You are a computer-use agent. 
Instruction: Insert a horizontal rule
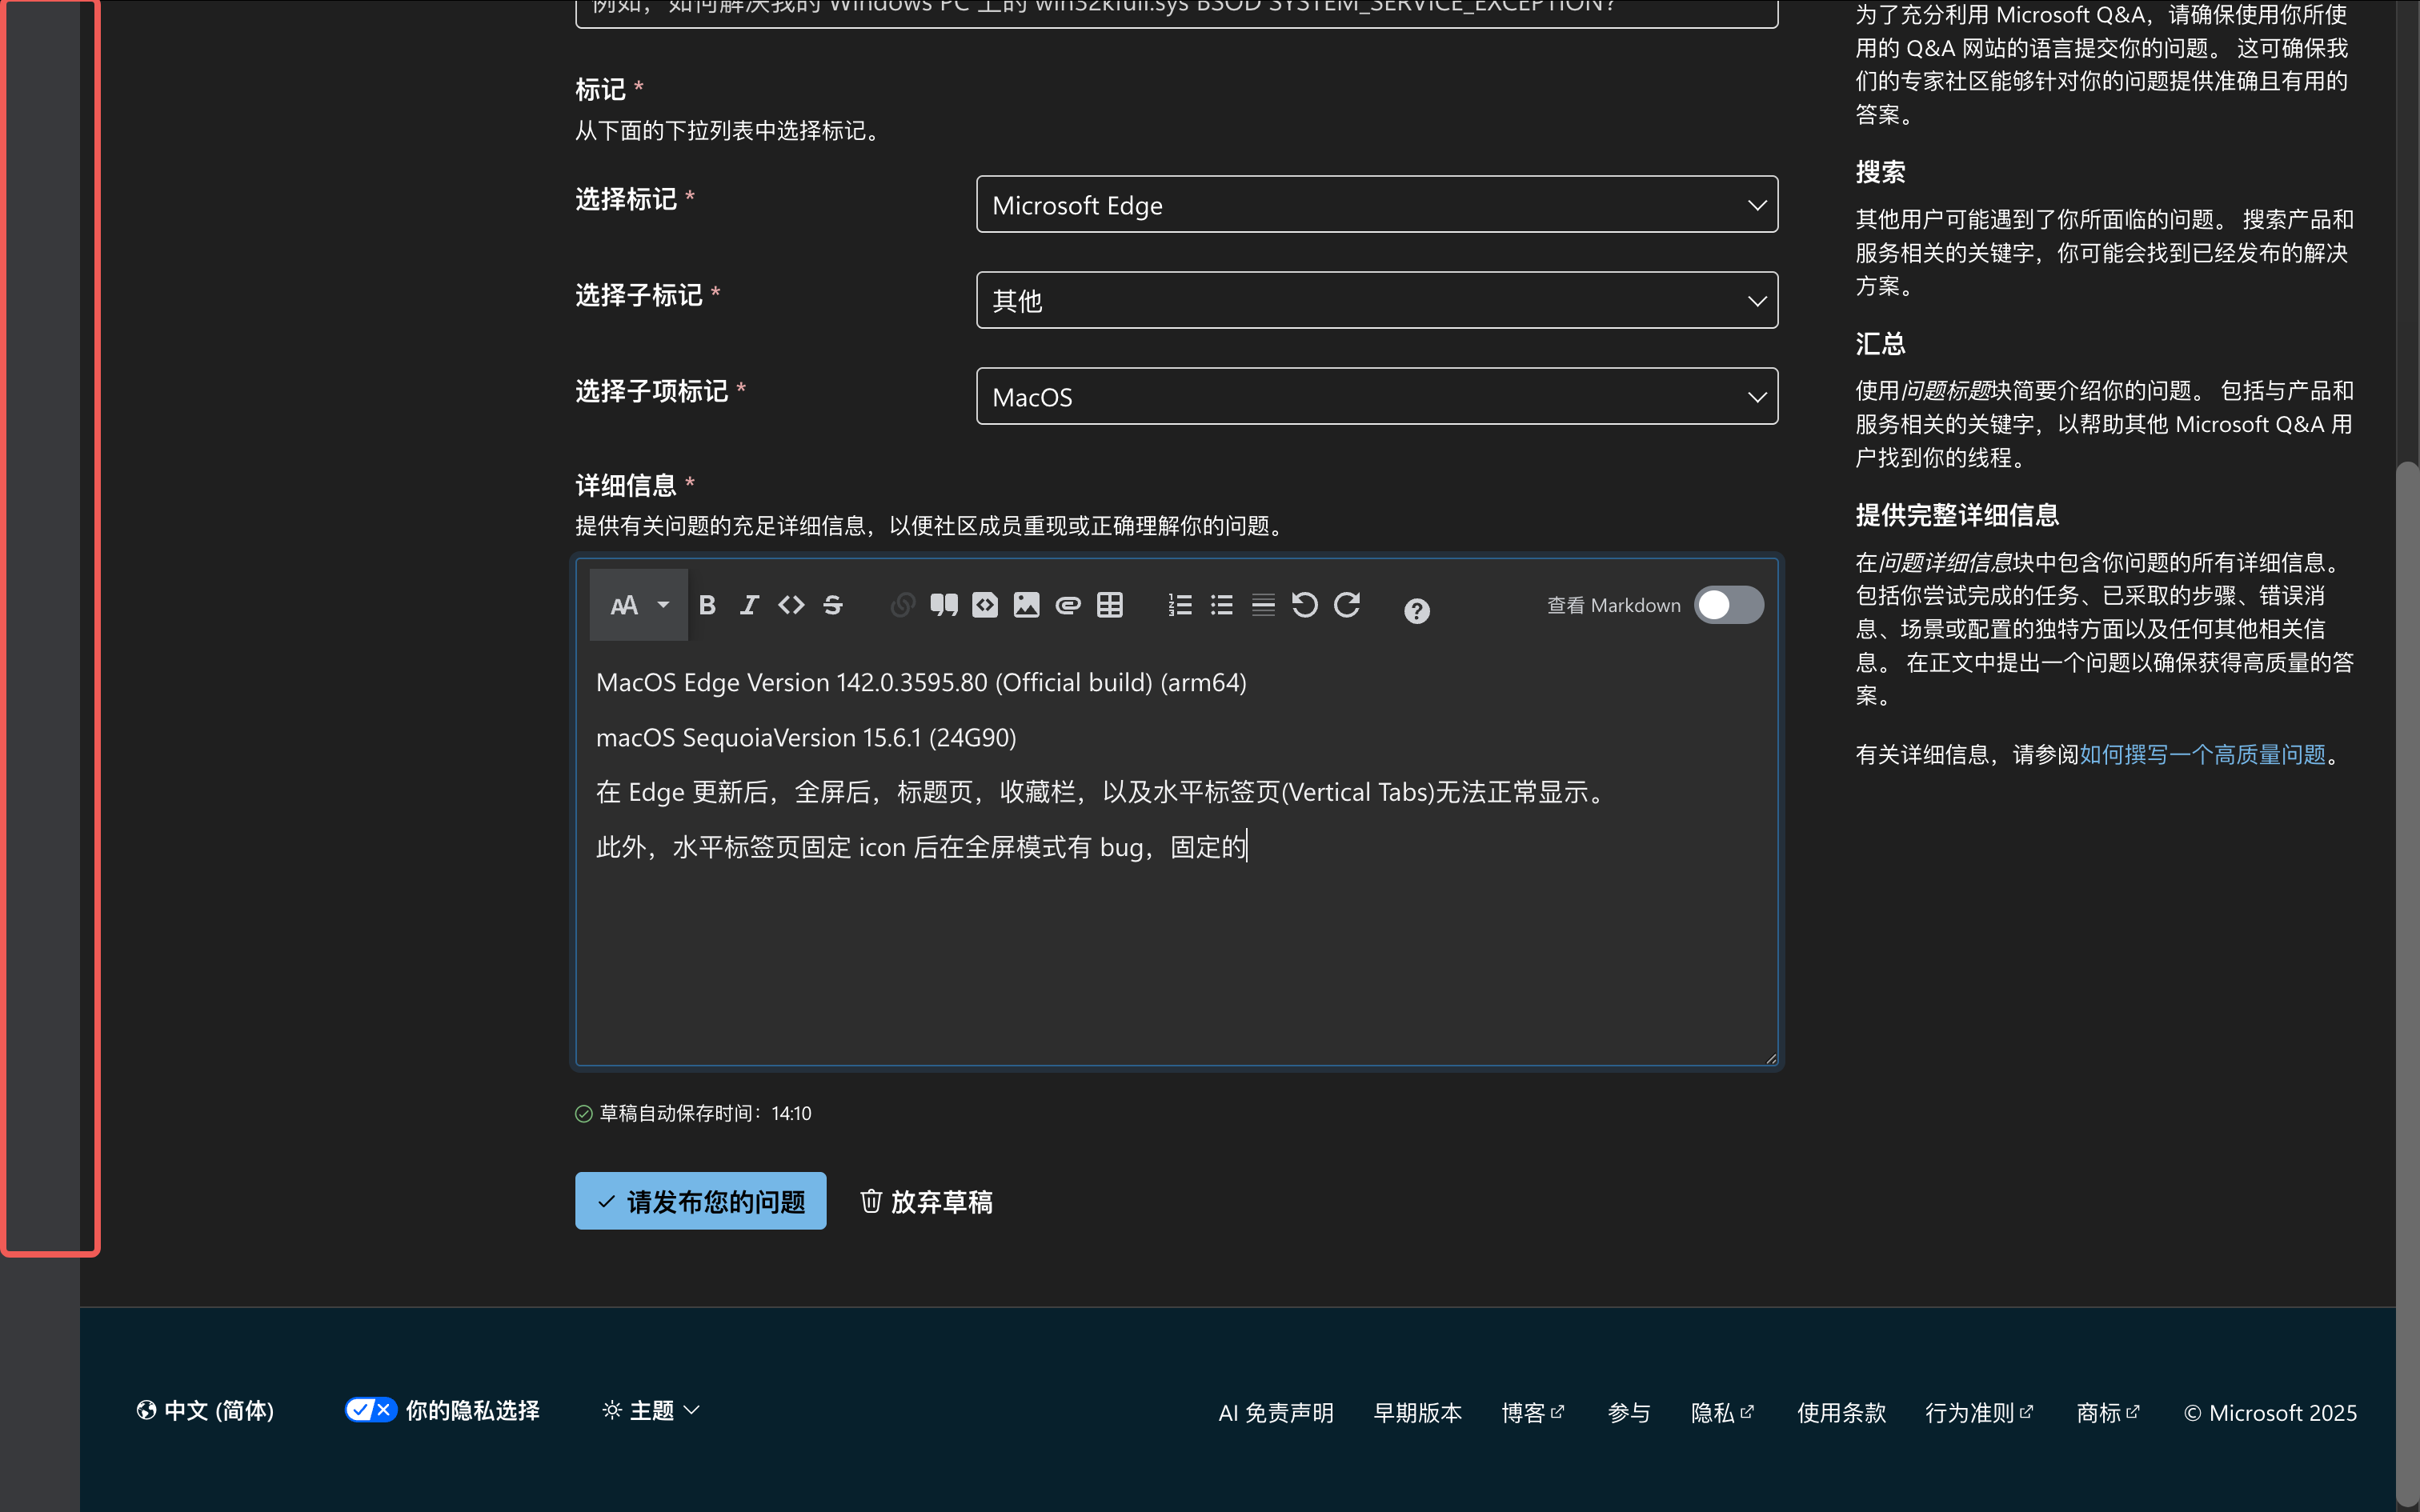click(1263, 605)
